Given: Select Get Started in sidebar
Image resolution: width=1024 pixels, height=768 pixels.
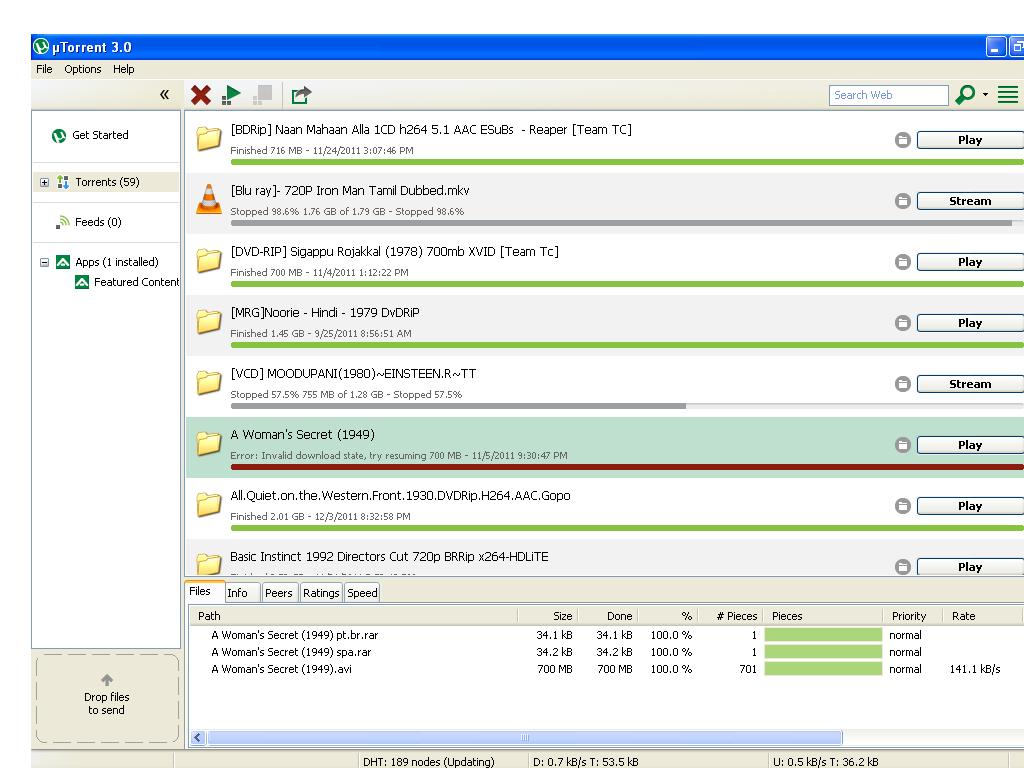Looking at the screenshot, I should (x=100, y=135).
